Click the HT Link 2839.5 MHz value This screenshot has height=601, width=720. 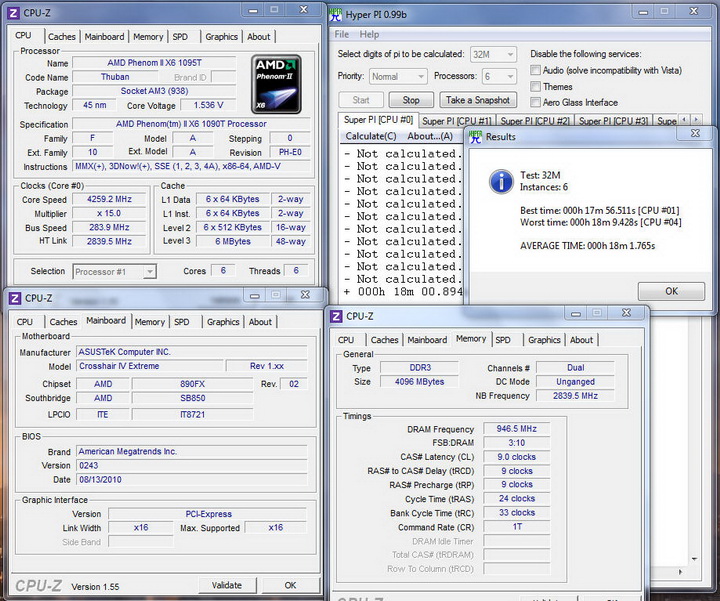[109, 241]
